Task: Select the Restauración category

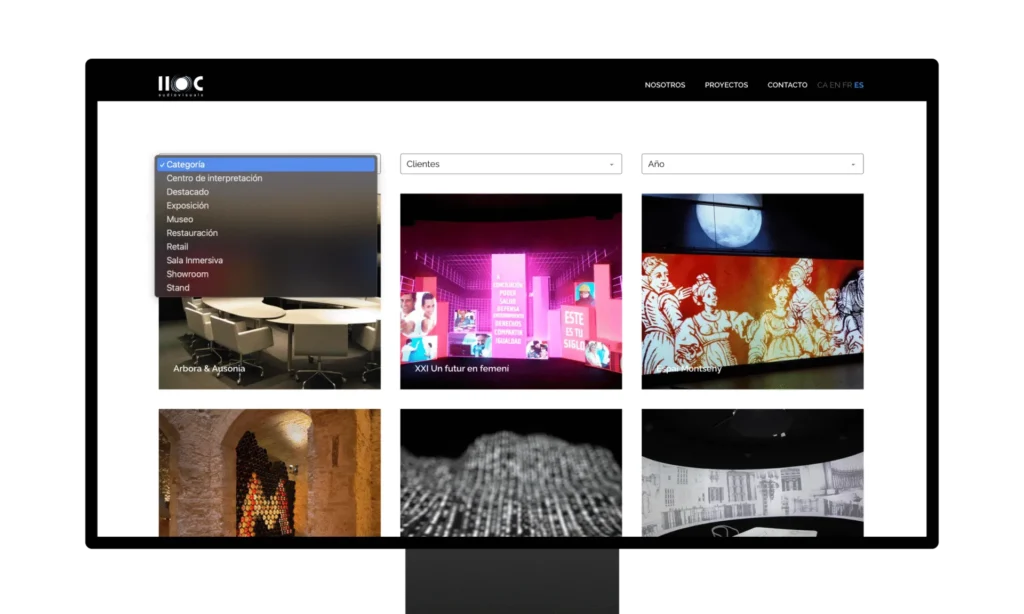Action: click(266, 233)
